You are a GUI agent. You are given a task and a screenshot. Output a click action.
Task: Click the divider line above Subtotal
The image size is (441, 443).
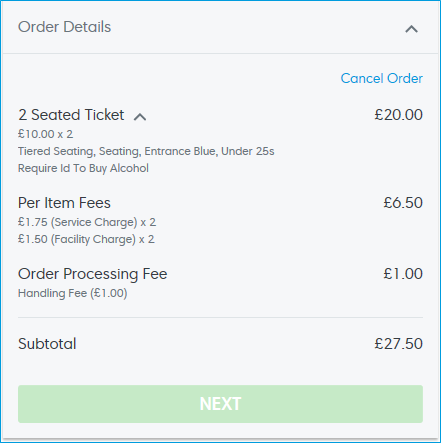[220, 317]
